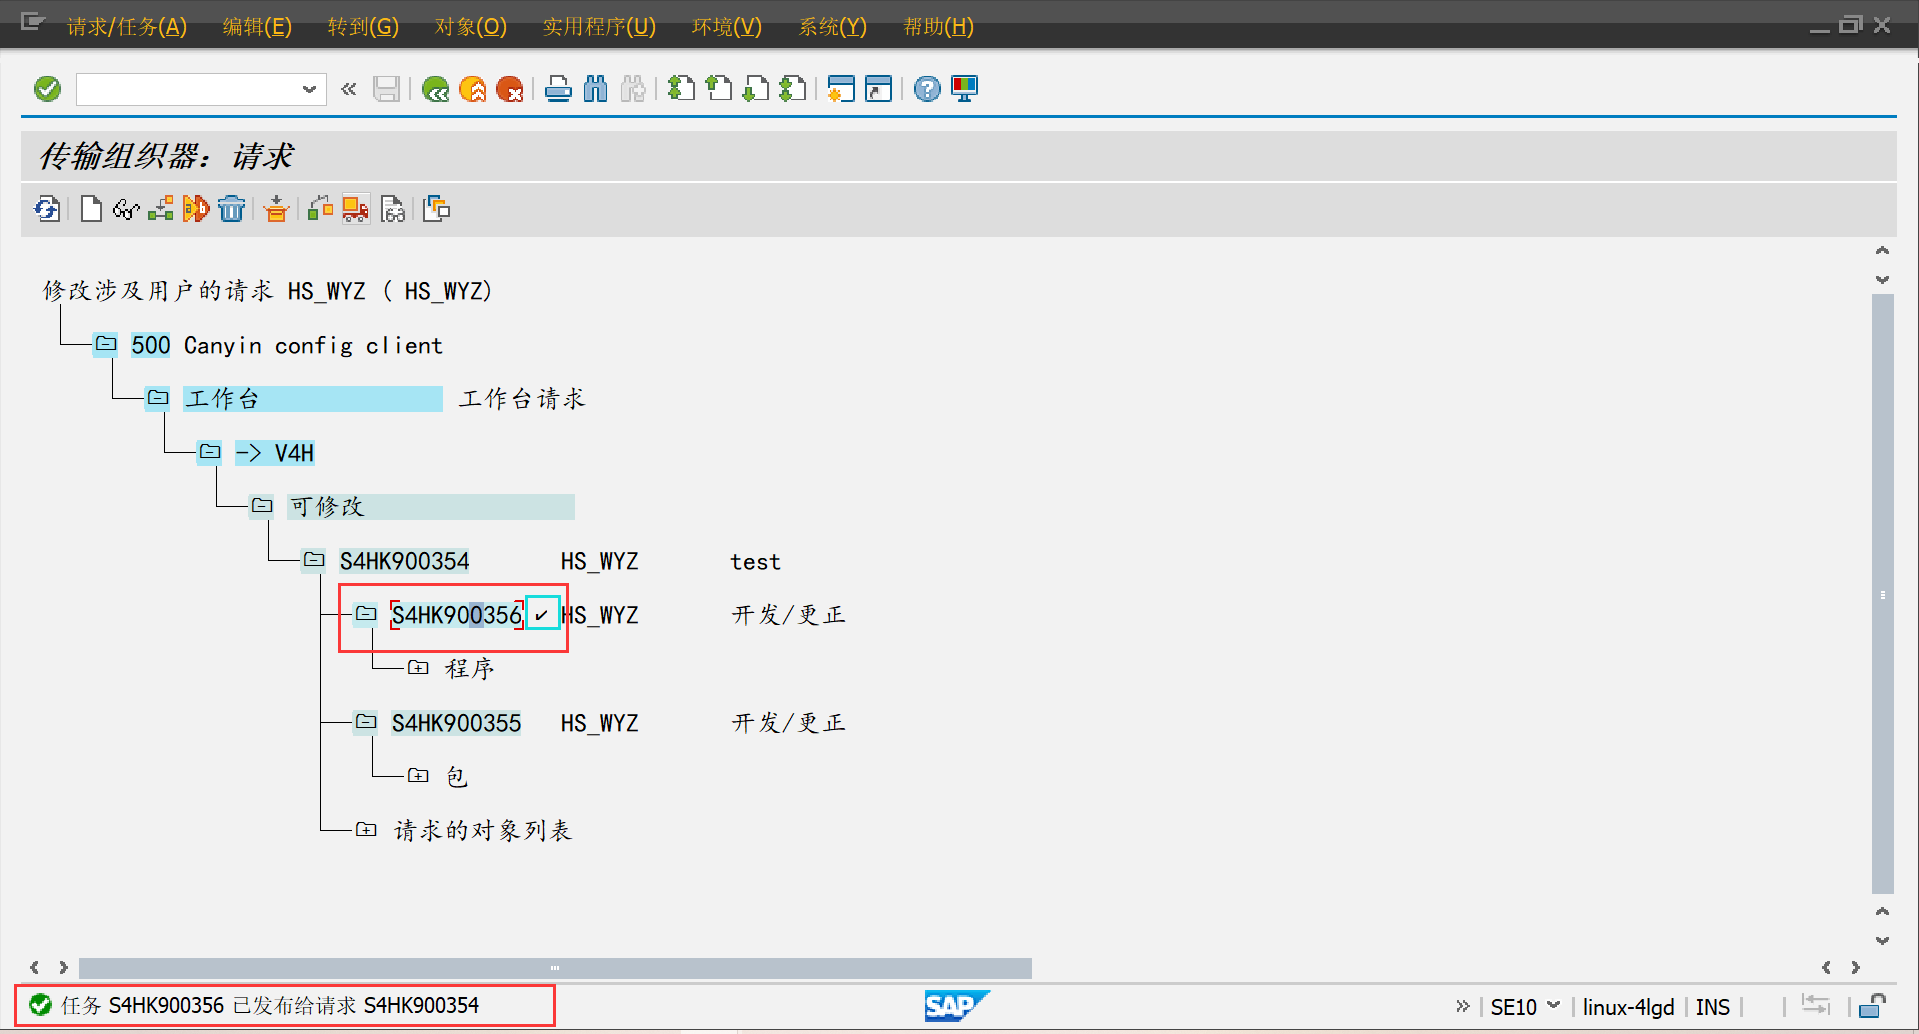Open a new GUI session icon

[841, 89]
